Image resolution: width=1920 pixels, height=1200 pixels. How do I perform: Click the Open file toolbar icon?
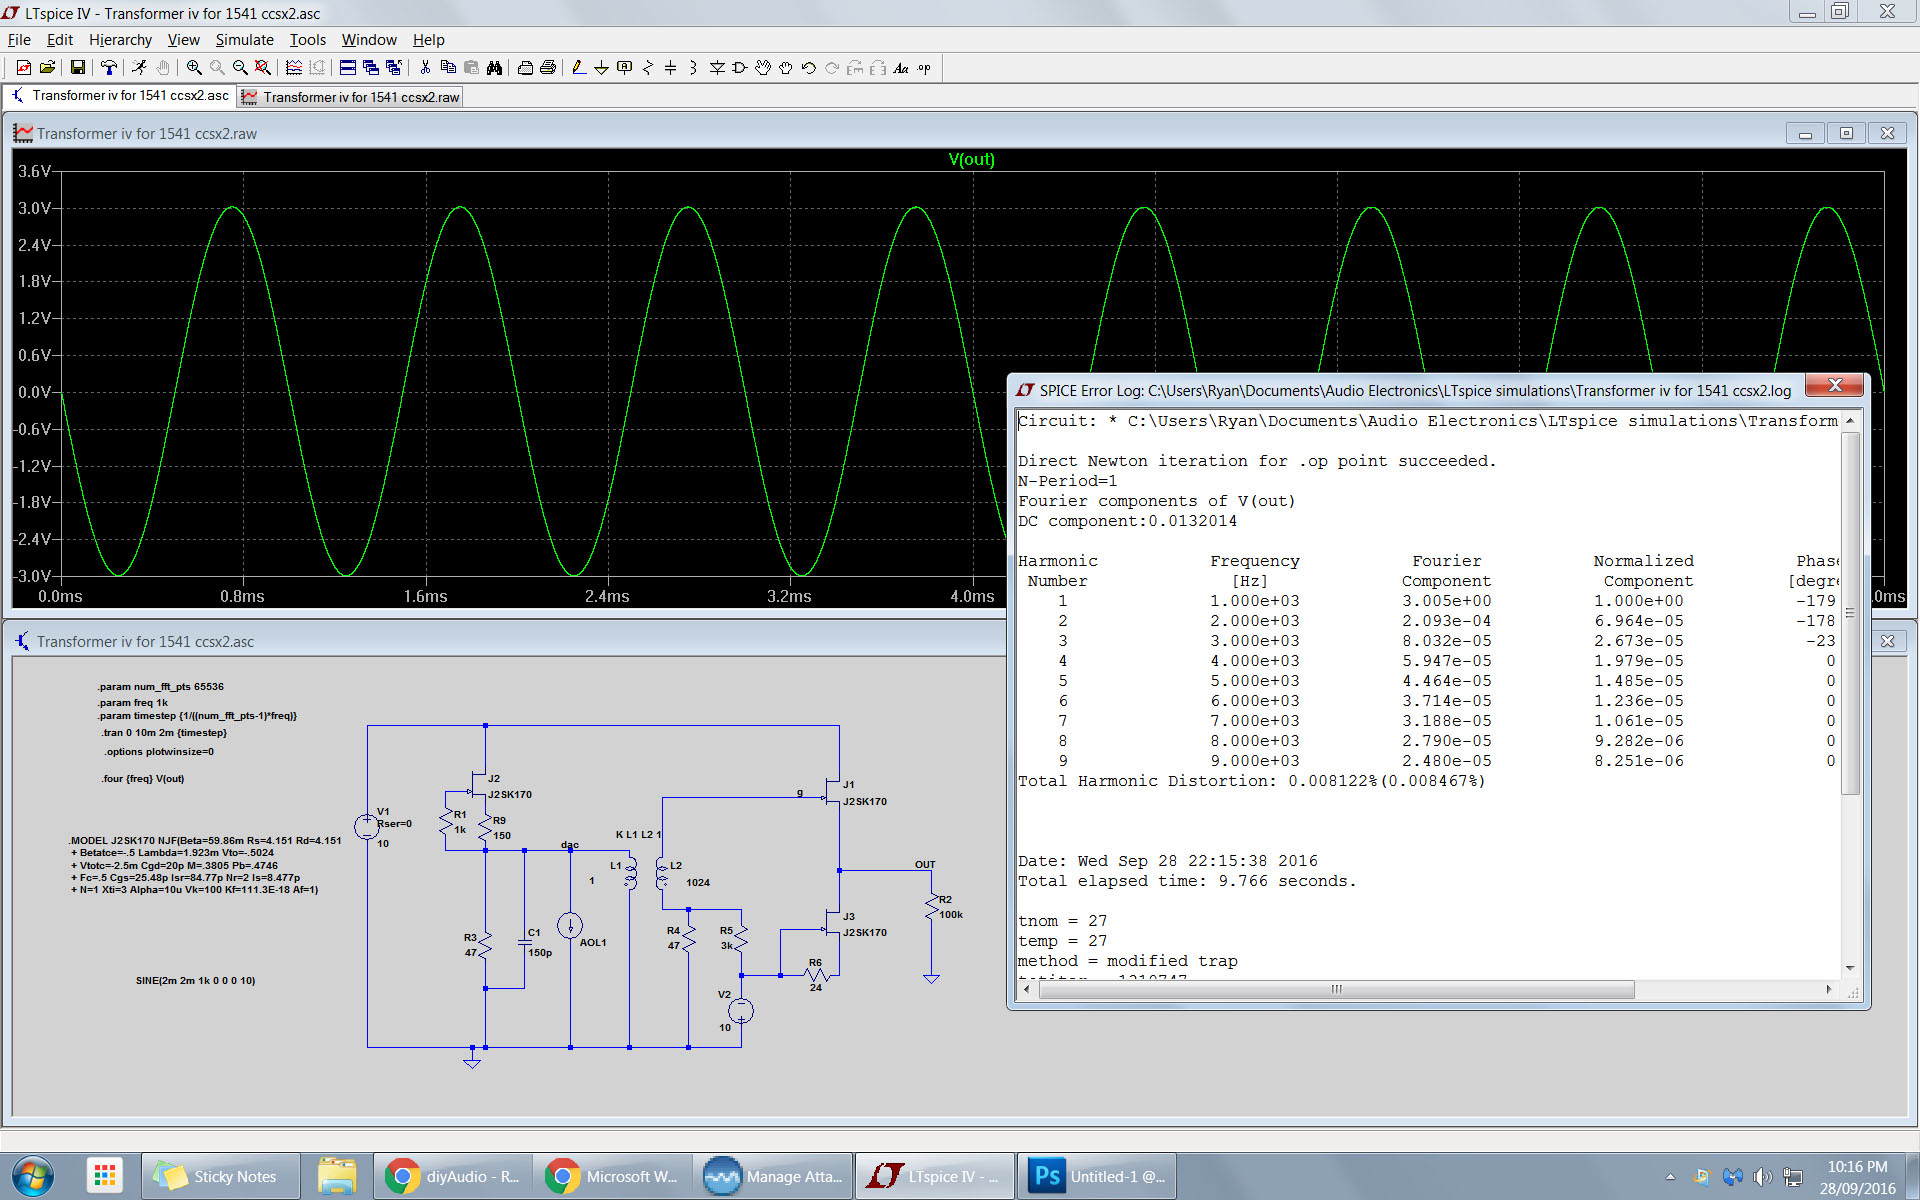click(x=46, y=68)
